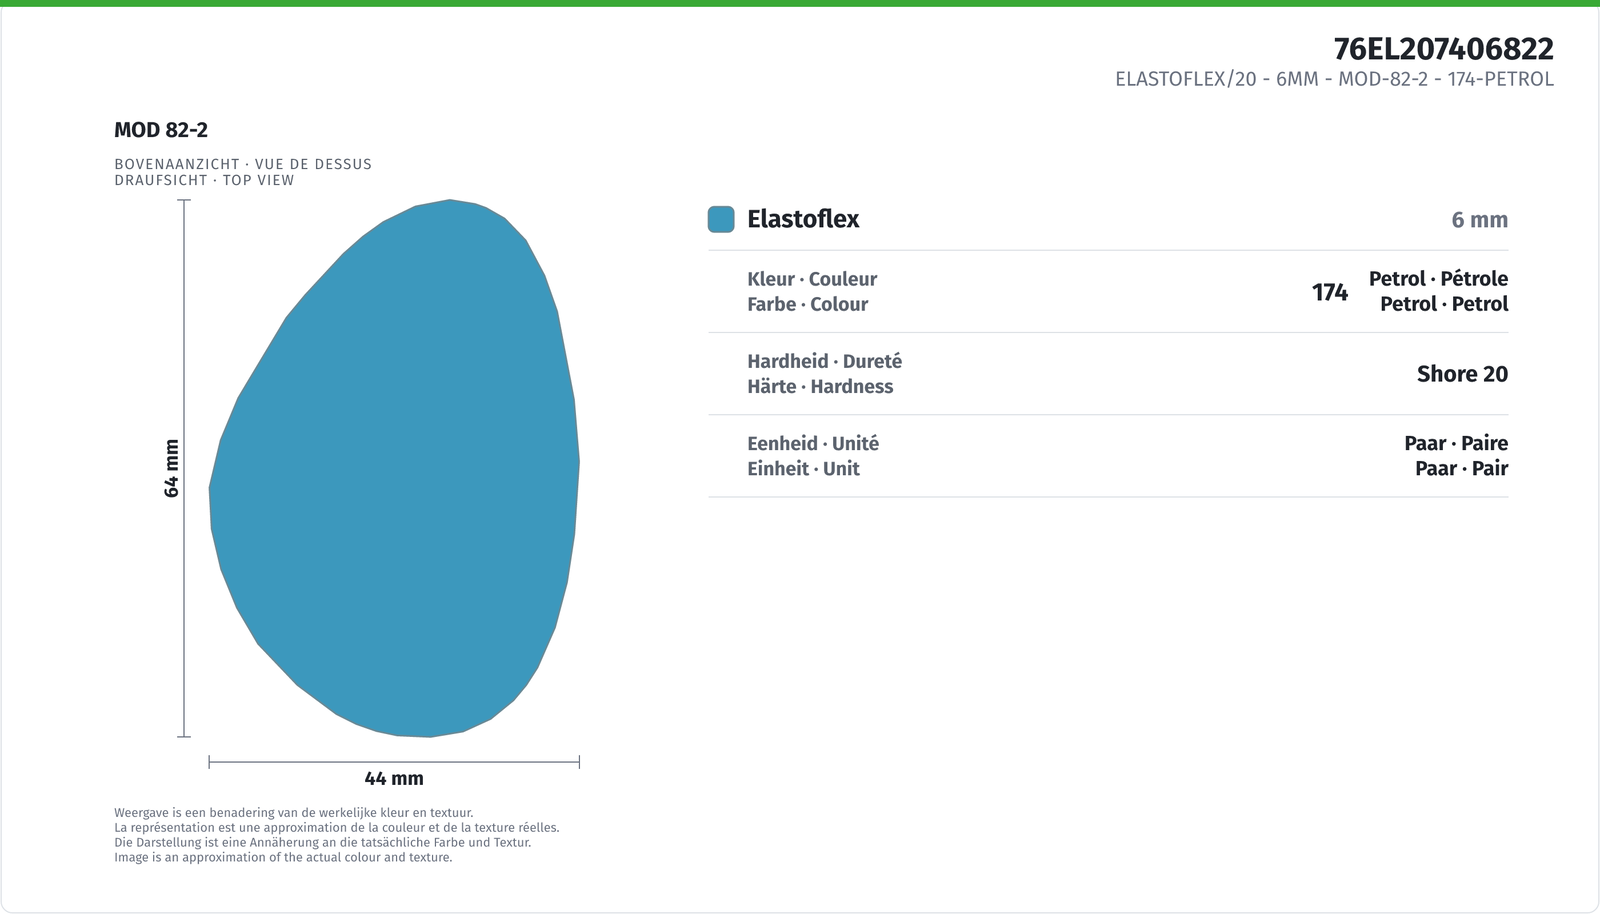Click the Kleur · Couleur label
Viewport: 1600px width, 914px height.
coord(812,279)
